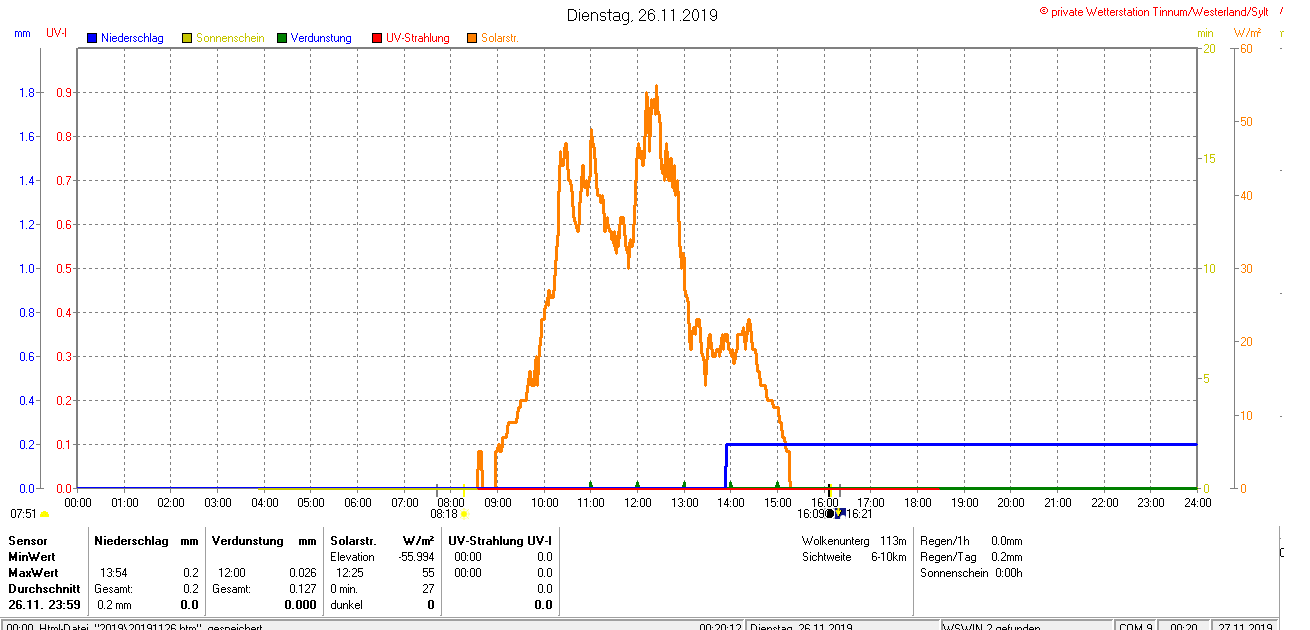Click the blue Niederschlag legend swatch
The height and width of the screenshot is (630, 1310).
[x=92, y=38]
